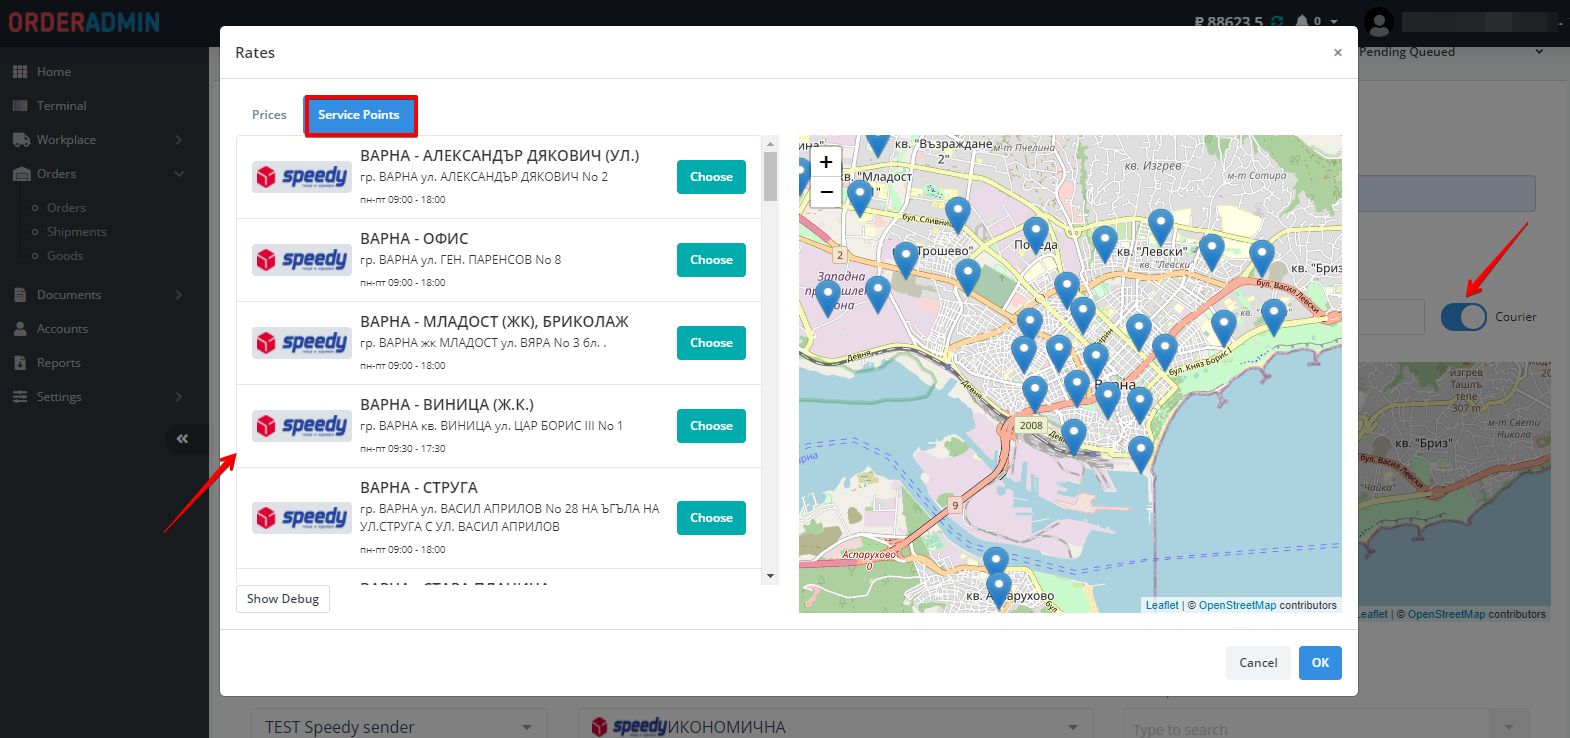
Task: Open Orders sub-item in sidebar
Action: click(x=66, y=208)
